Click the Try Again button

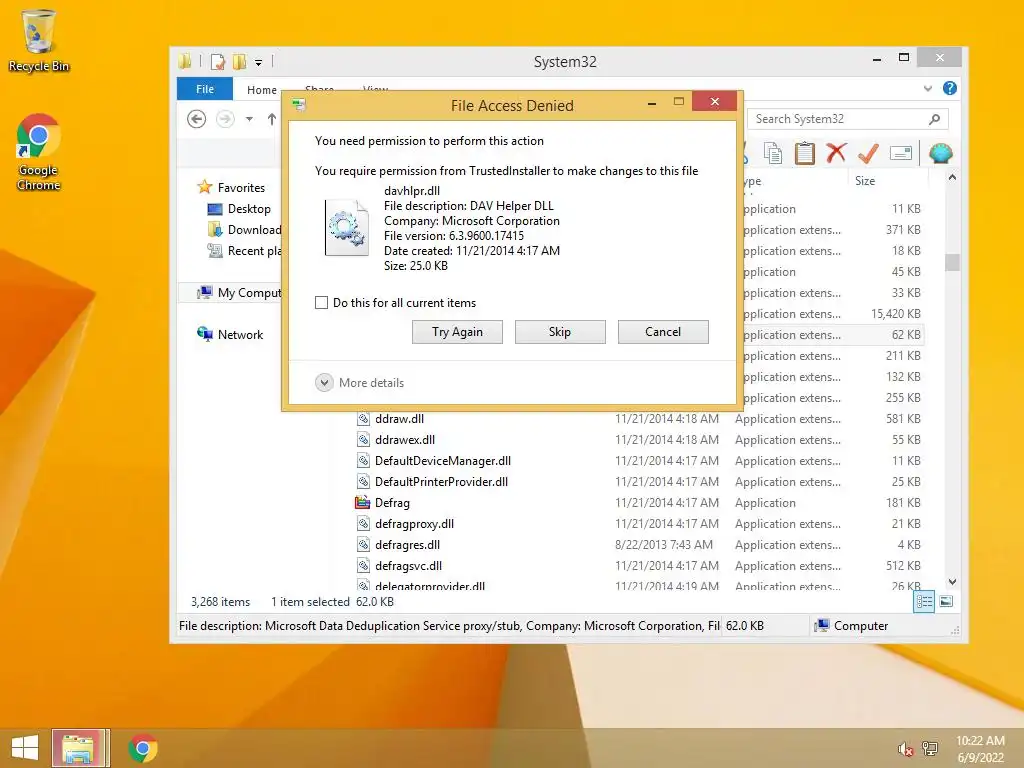[x=457, y=332]
